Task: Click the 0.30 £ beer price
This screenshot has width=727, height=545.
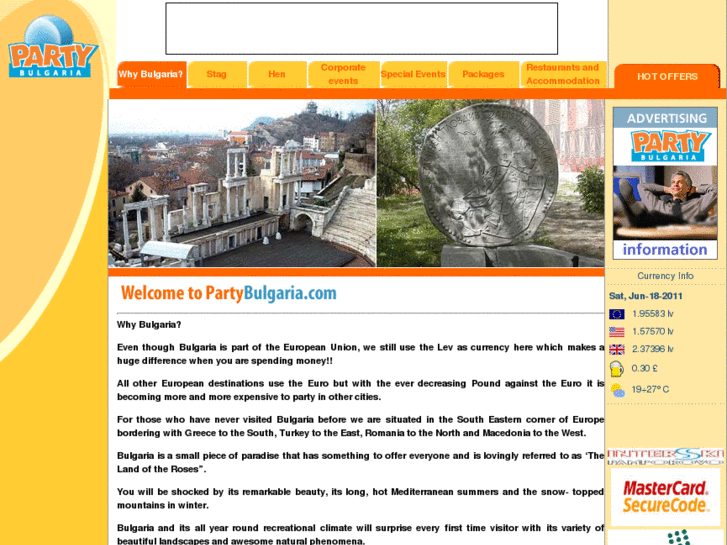Action: click(644, 369)
